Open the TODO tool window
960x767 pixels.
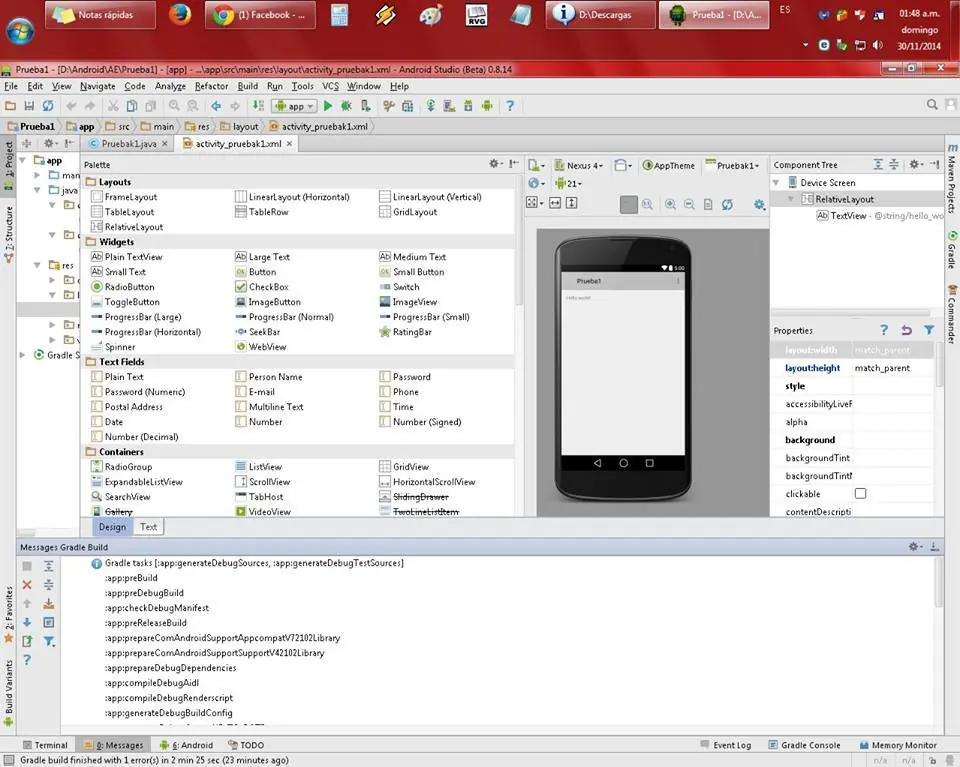pyautogui.click(x=246, y=745)
